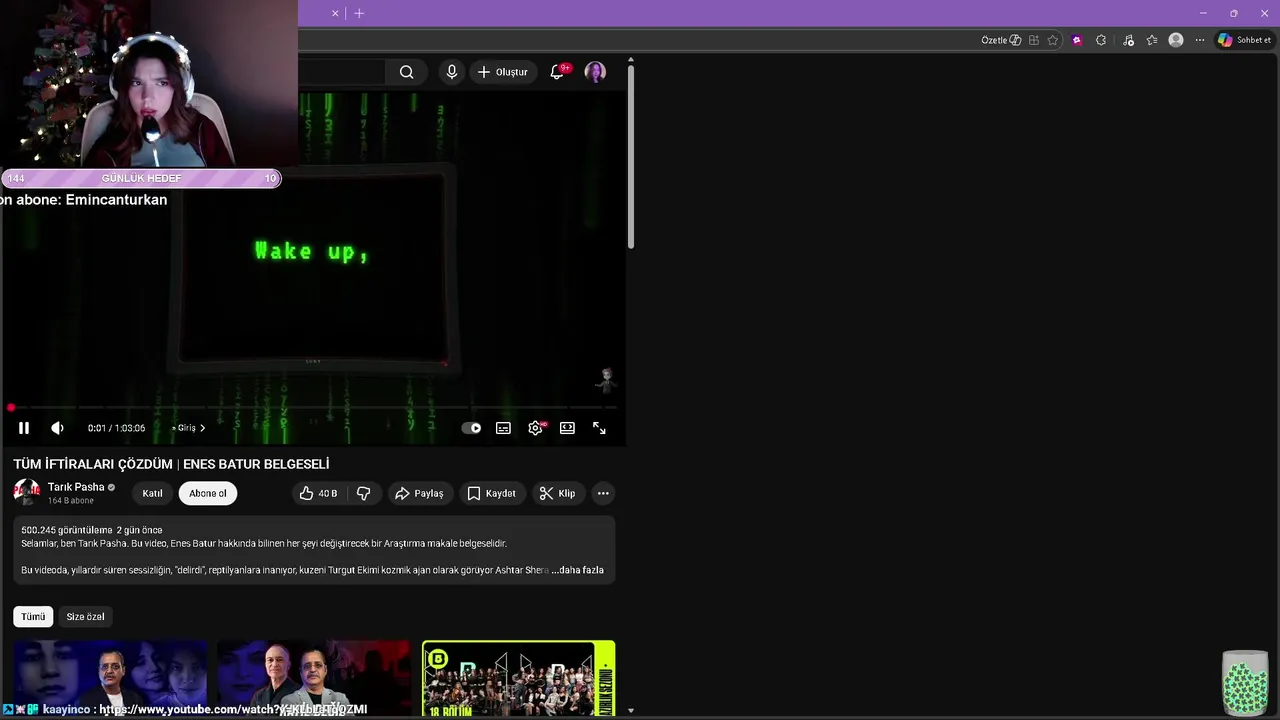Screen dimensions: 1280x720
Task: Open the split-screen/apps icon in address bar
Action: 1034,40
